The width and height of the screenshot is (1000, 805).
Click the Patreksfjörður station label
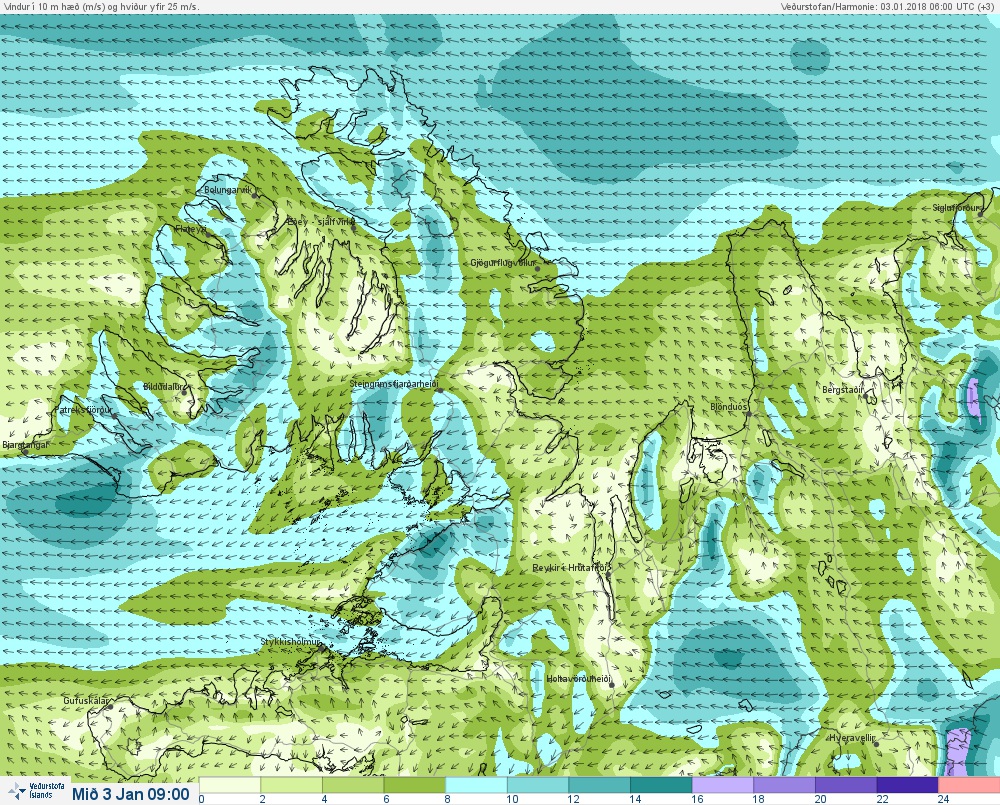(84, 410)
